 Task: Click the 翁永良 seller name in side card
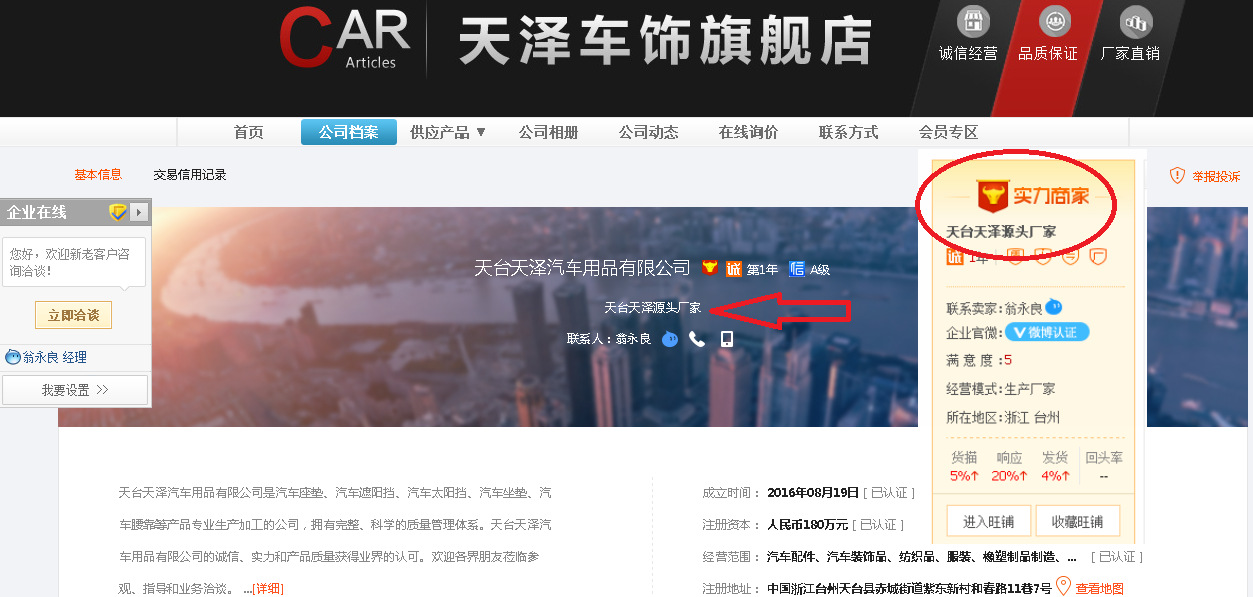(x=1023, y=308)
